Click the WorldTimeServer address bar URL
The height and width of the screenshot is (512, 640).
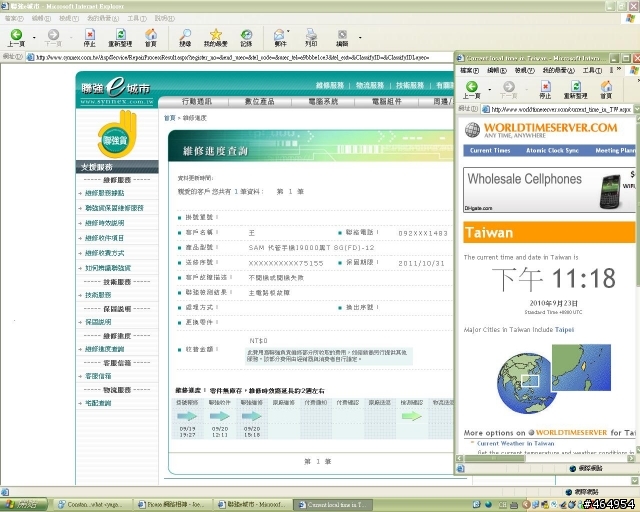click(561, 109)
